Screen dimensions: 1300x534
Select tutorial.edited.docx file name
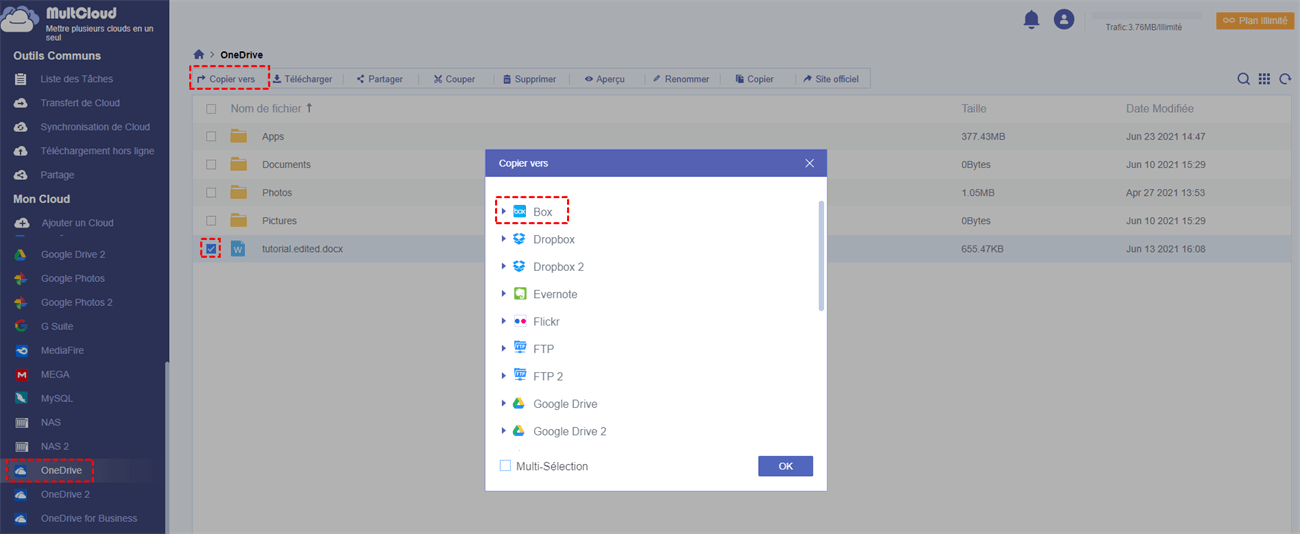point(302,248)
